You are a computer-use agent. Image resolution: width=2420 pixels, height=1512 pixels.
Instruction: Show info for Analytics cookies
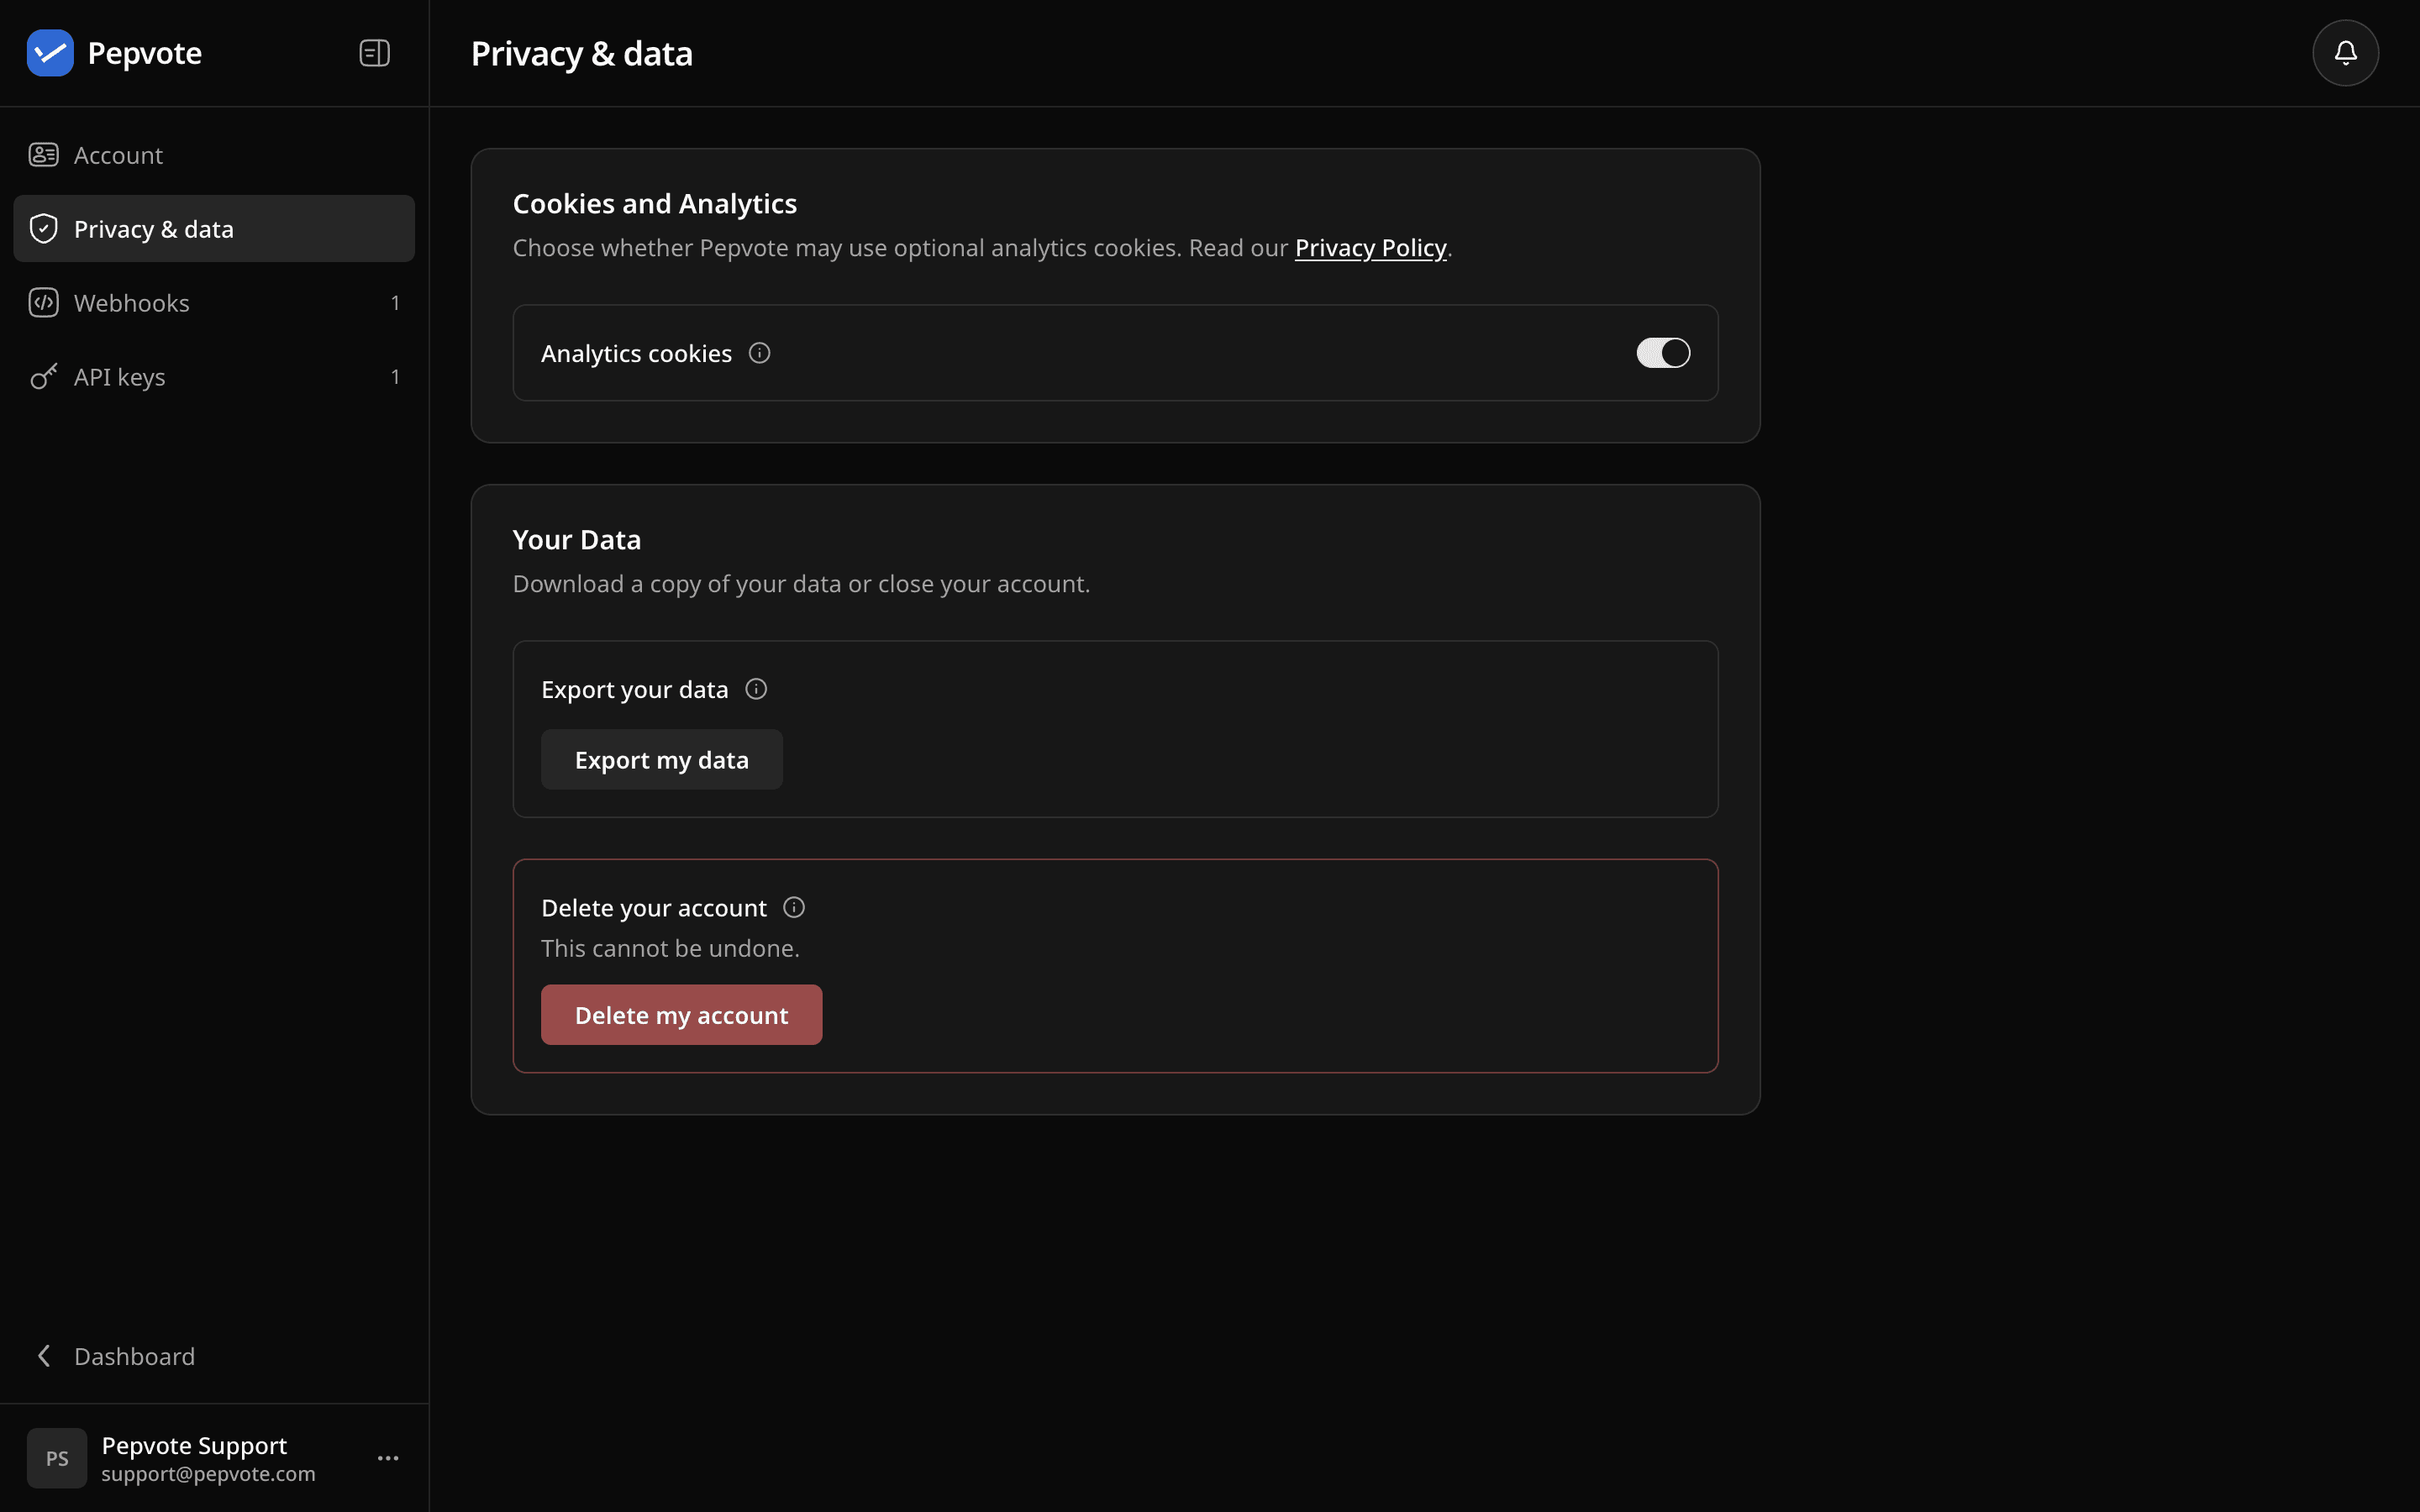pos(759,353)
